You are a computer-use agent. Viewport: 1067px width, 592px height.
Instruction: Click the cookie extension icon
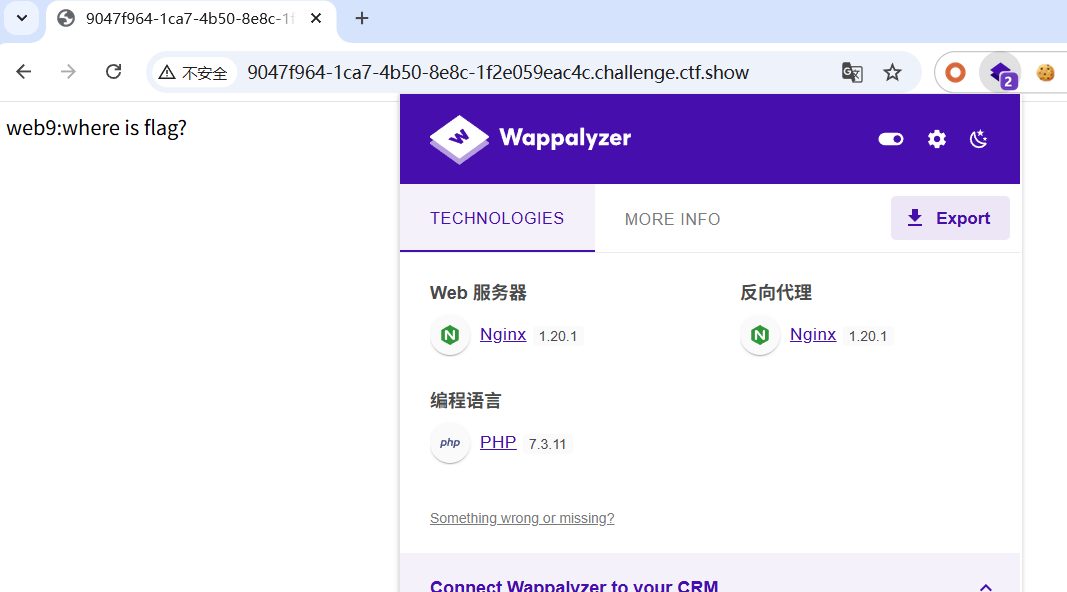pyautogui.click(x=1045, y=72)
